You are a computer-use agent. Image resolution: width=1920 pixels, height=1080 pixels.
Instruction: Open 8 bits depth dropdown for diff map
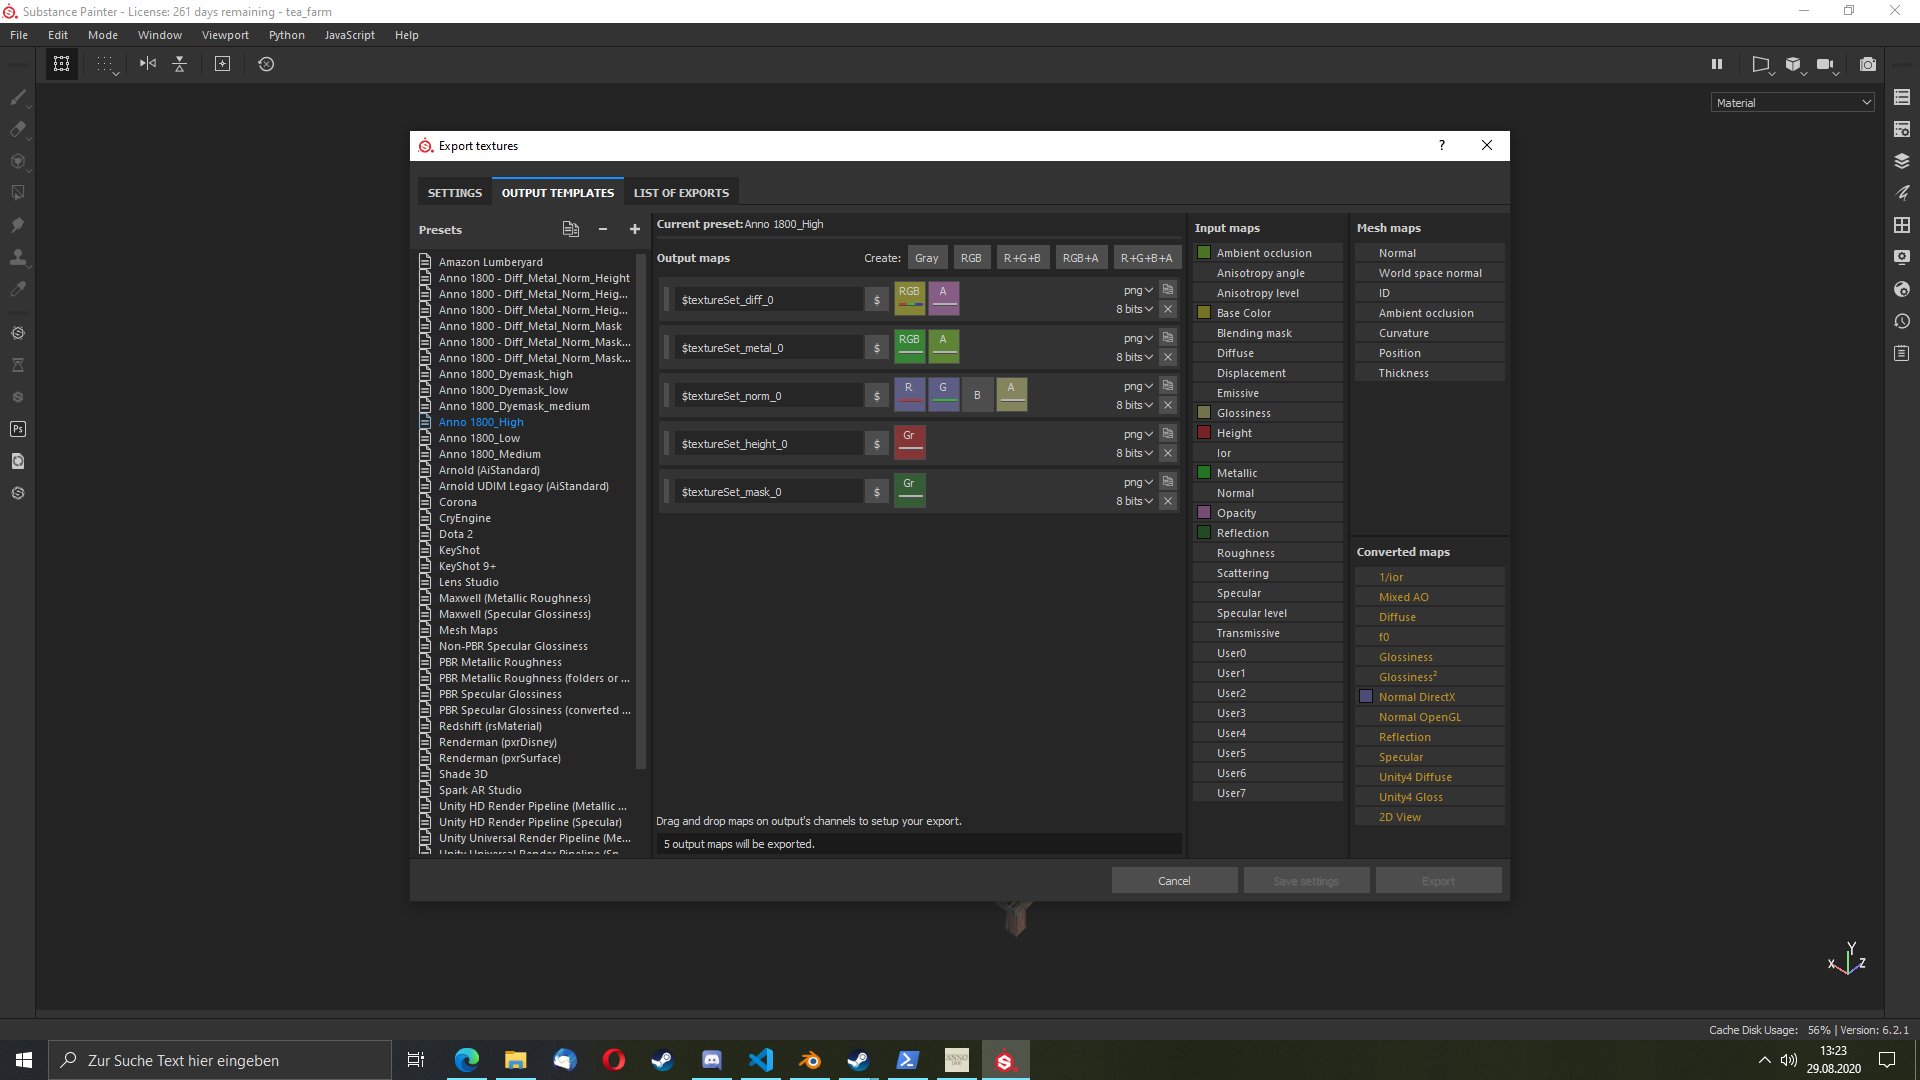[1135, 309]
